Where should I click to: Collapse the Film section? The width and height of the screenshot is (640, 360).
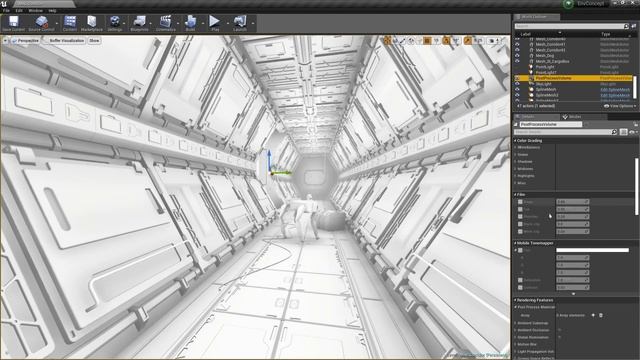pos(515,195)
